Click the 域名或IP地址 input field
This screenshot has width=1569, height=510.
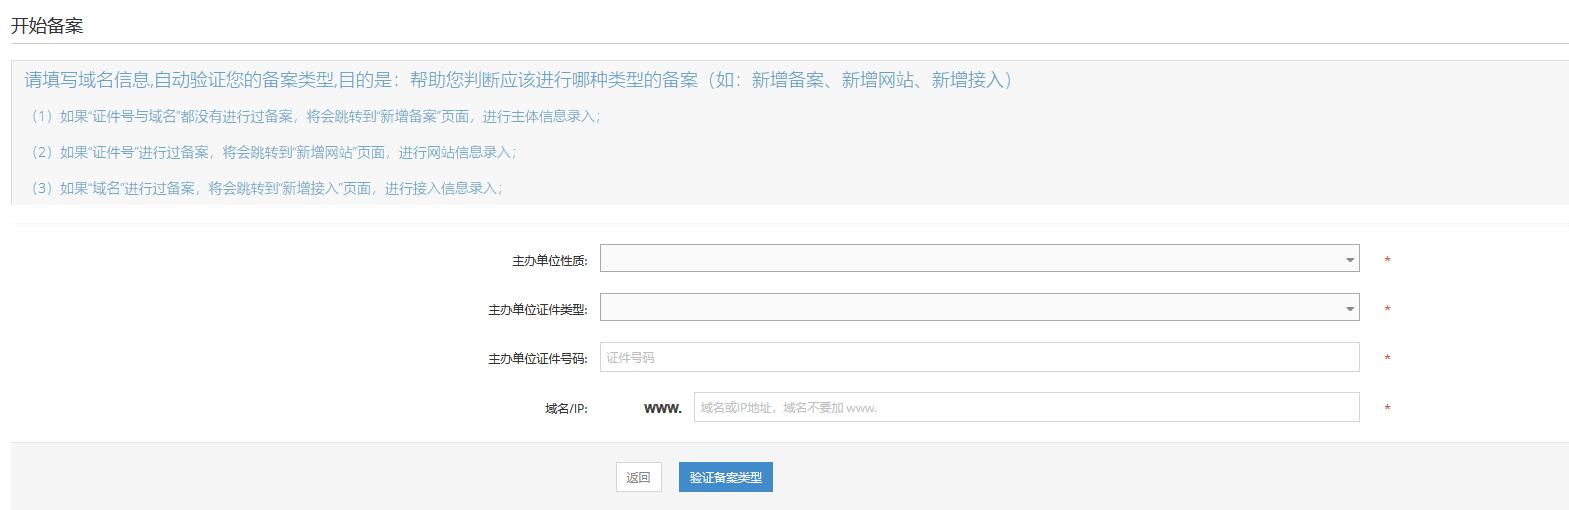[1026, 407]
